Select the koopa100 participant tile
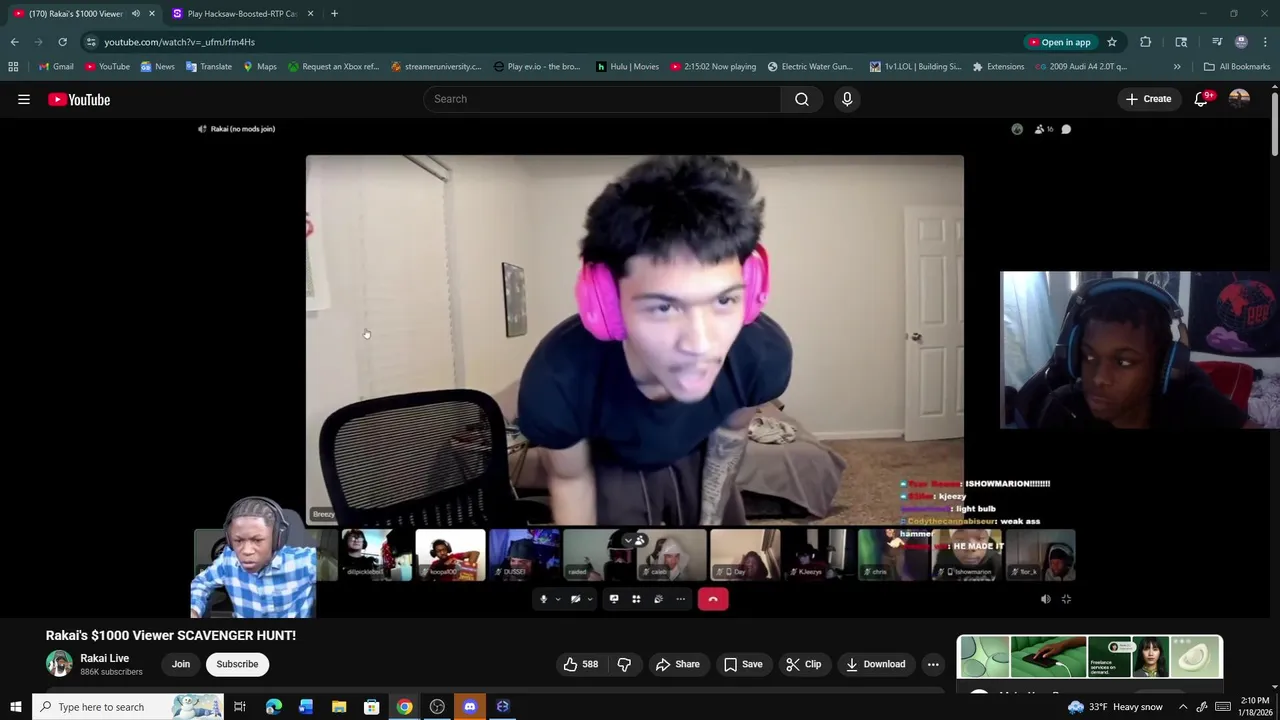Screen dimensions: 1280x720 tap(450, 555)
